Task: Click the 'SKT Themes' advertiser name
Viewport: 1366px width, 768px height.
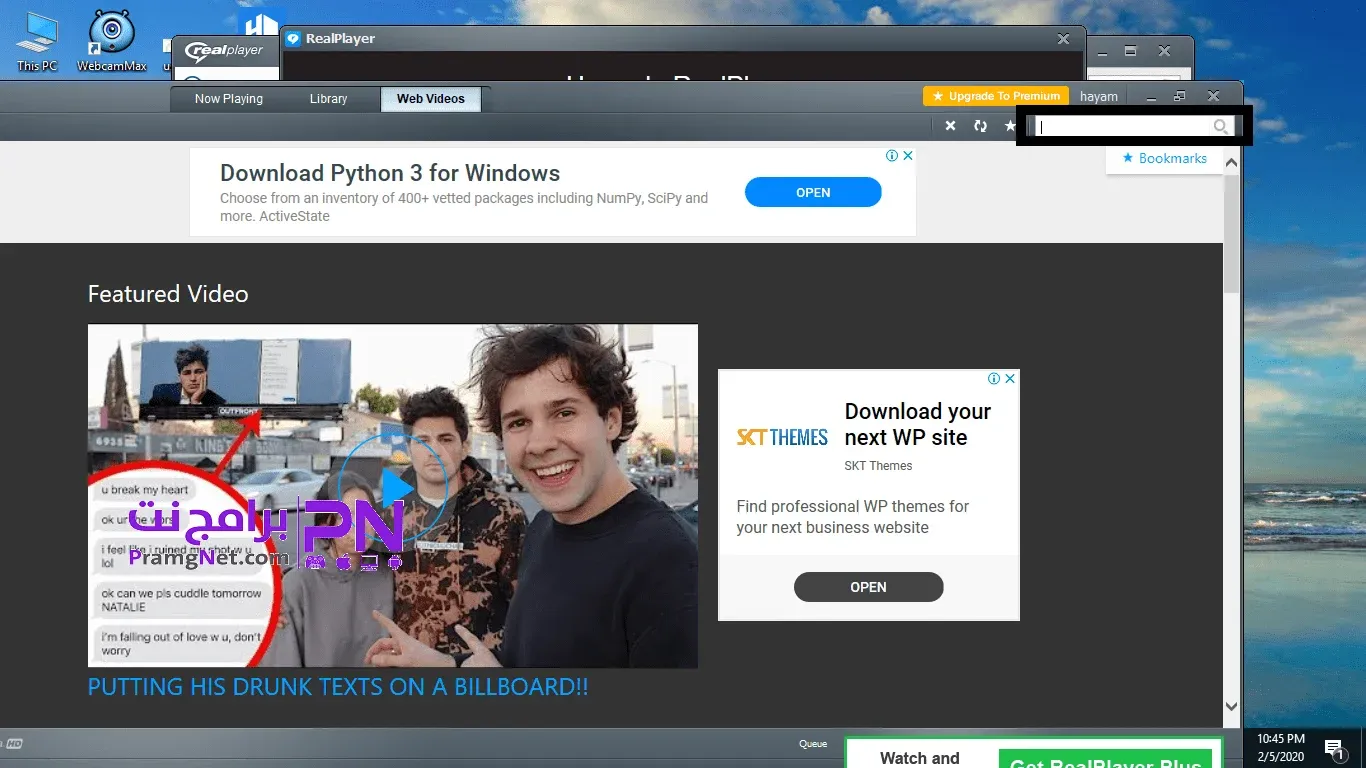Action: [878, 465]
